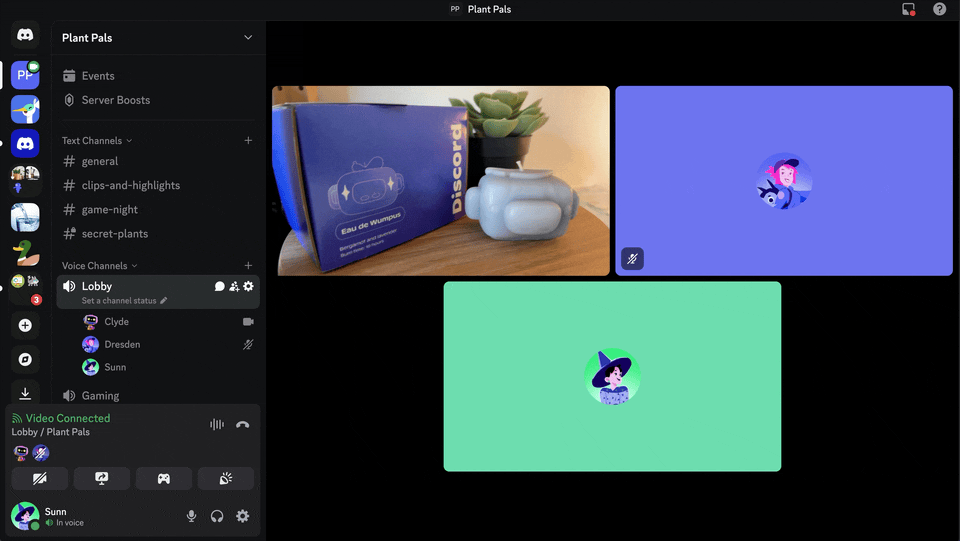Click muted mic indicator on Dresden's tile
Screen dimensions: 960x541
632,259
